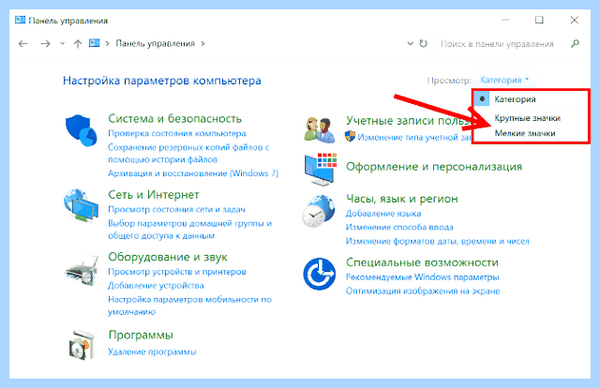Image resolution: width=600 pixels, height=388 pixels.
Task: Click the refresh icon in address bar
Action: tap(423, 44)
